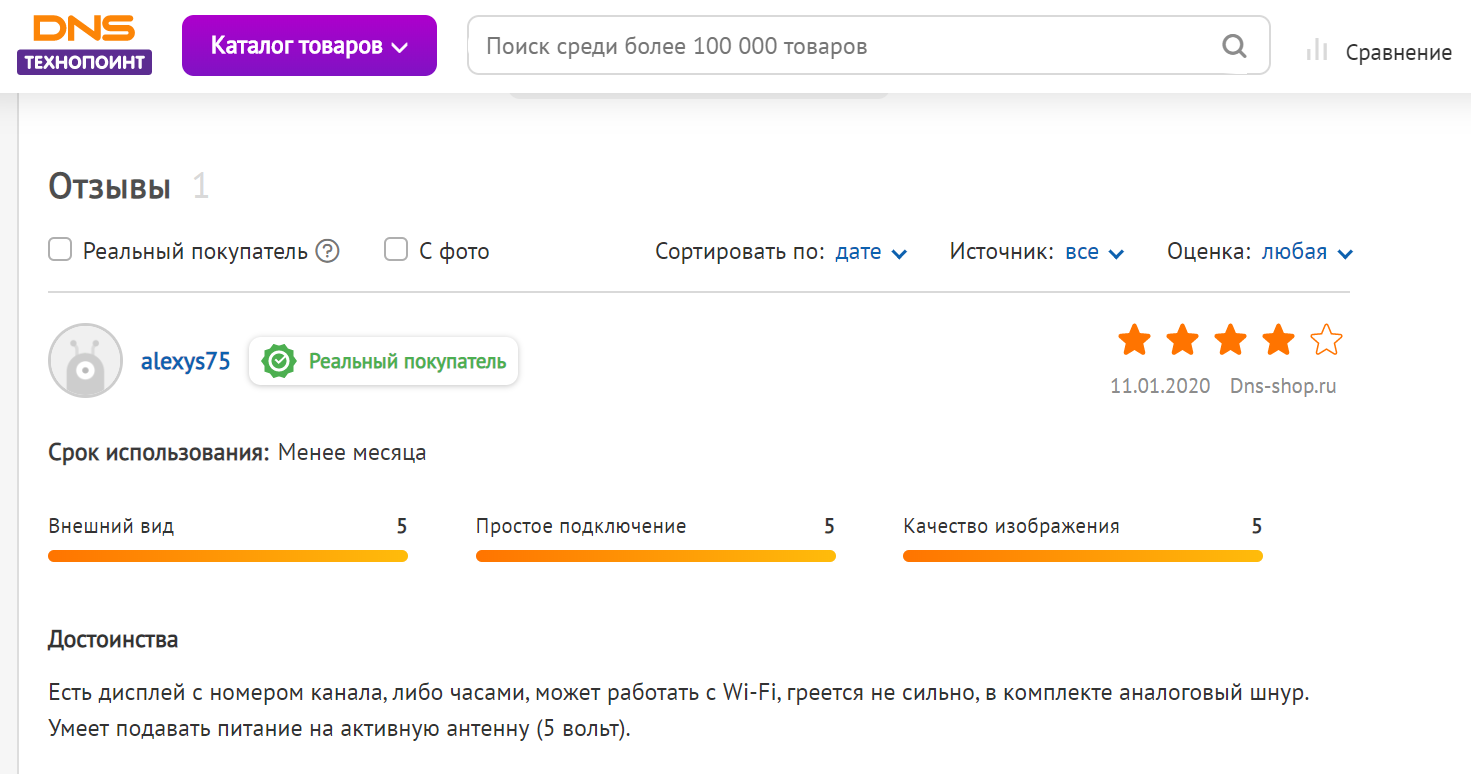Click the Отзывы heading
The width and height of the screenshot is (1471, 774).
[x=110, y=186]
